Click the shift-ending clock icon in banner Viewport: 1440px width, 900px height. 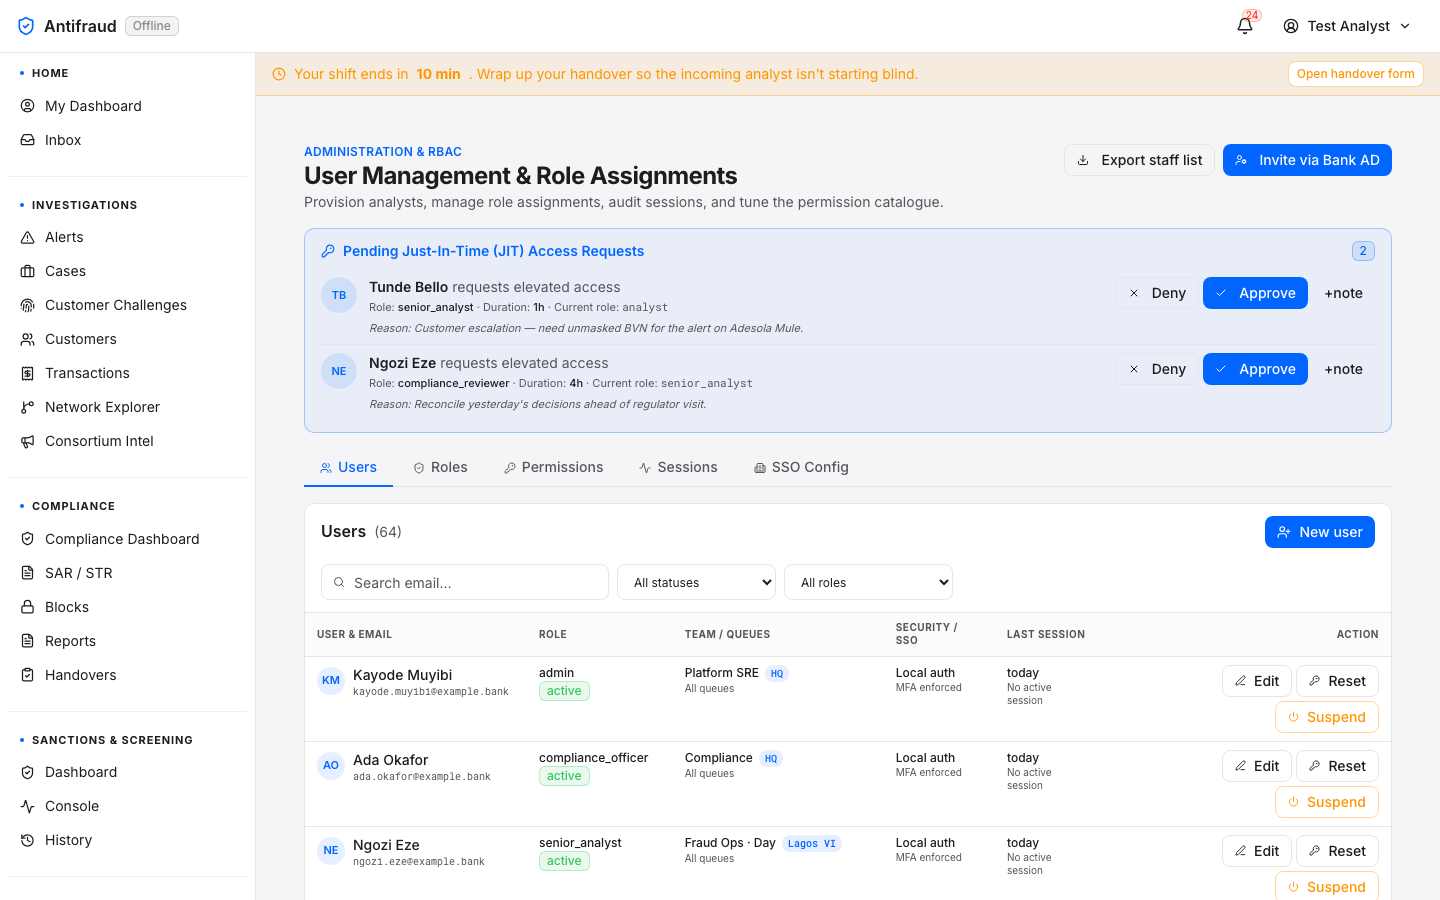[x=279, y=74]
